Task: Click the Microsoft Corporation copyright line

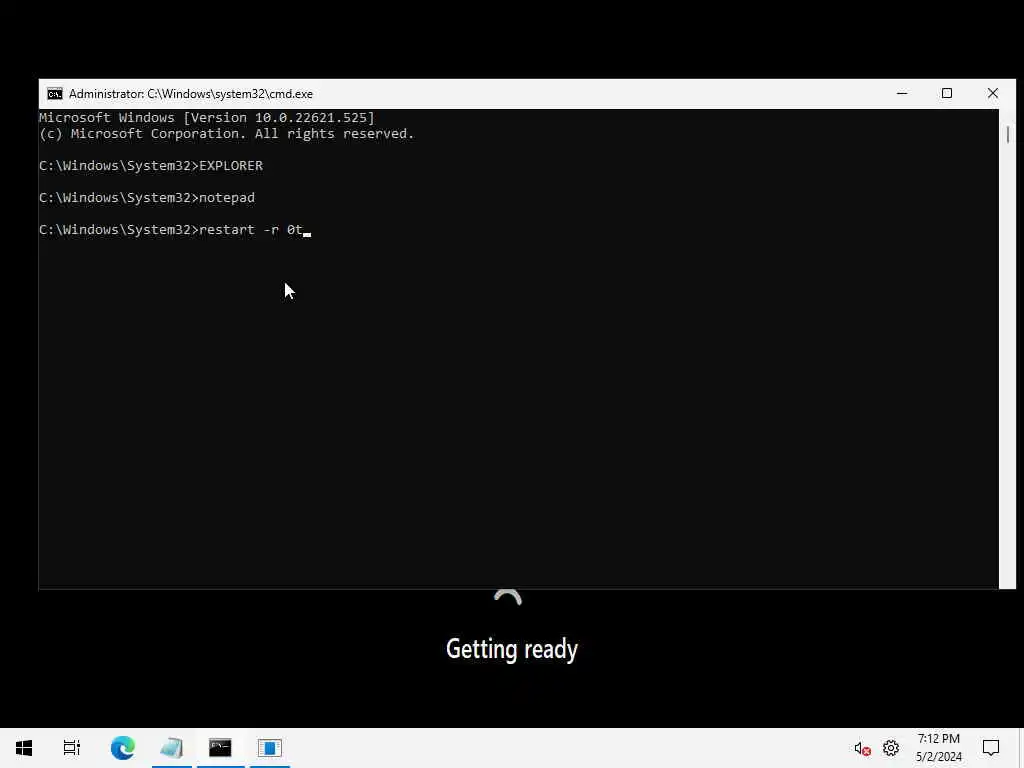Action: 227,134
